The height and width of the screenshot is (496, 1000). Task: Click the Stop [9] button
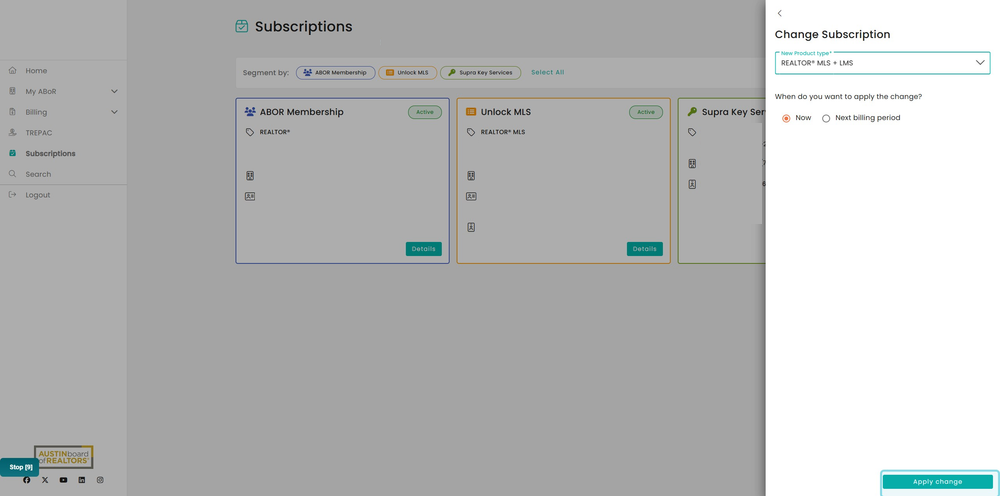coord(20,467)
